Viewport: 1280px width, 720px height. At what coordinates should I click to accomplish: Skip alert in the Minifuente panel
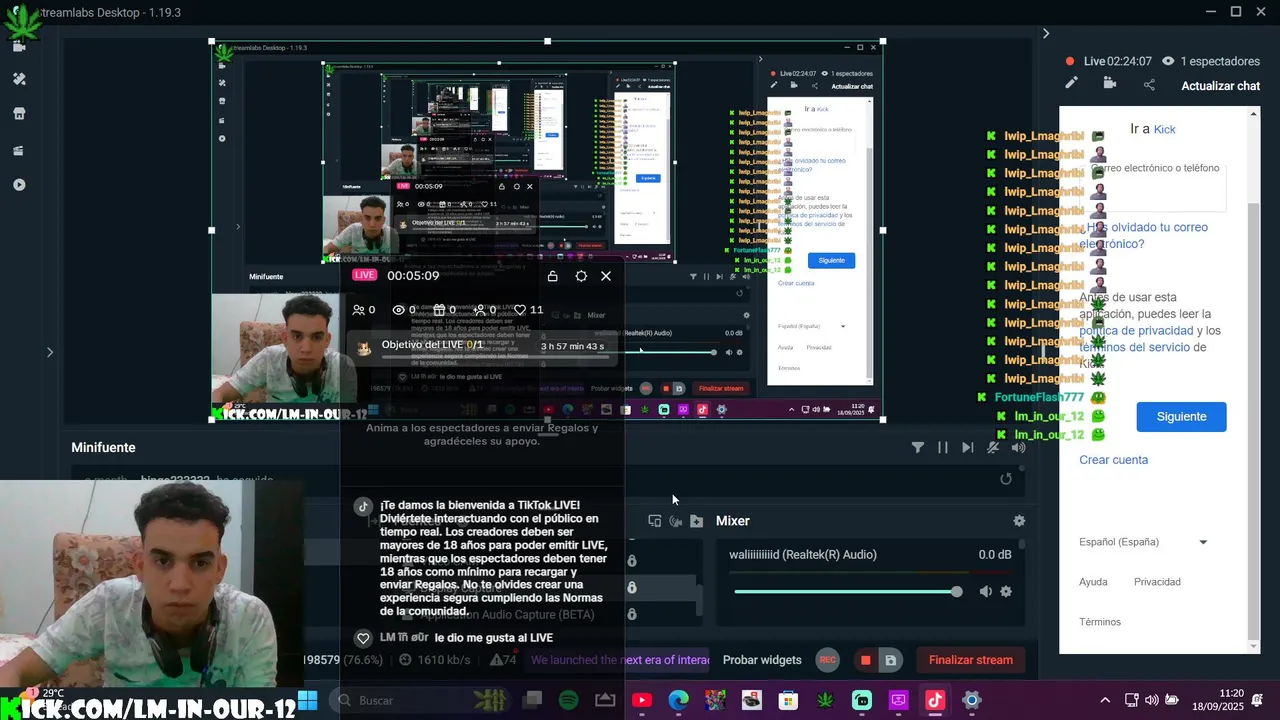[967, 448]
